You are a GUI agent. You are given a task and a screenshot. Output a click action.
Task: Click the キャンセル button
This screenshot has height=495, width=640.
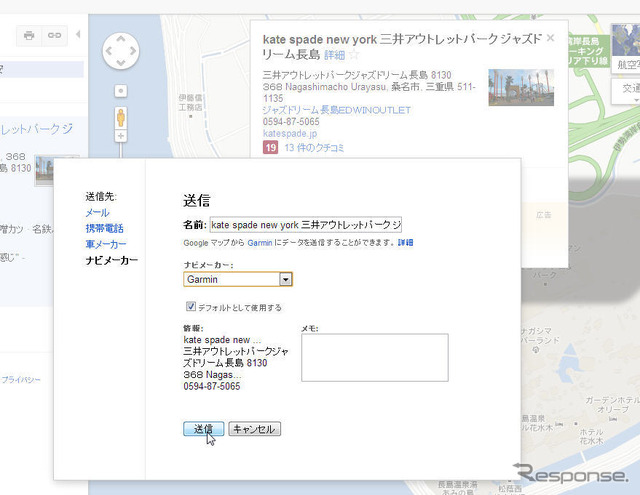click(x=254, y=429)
